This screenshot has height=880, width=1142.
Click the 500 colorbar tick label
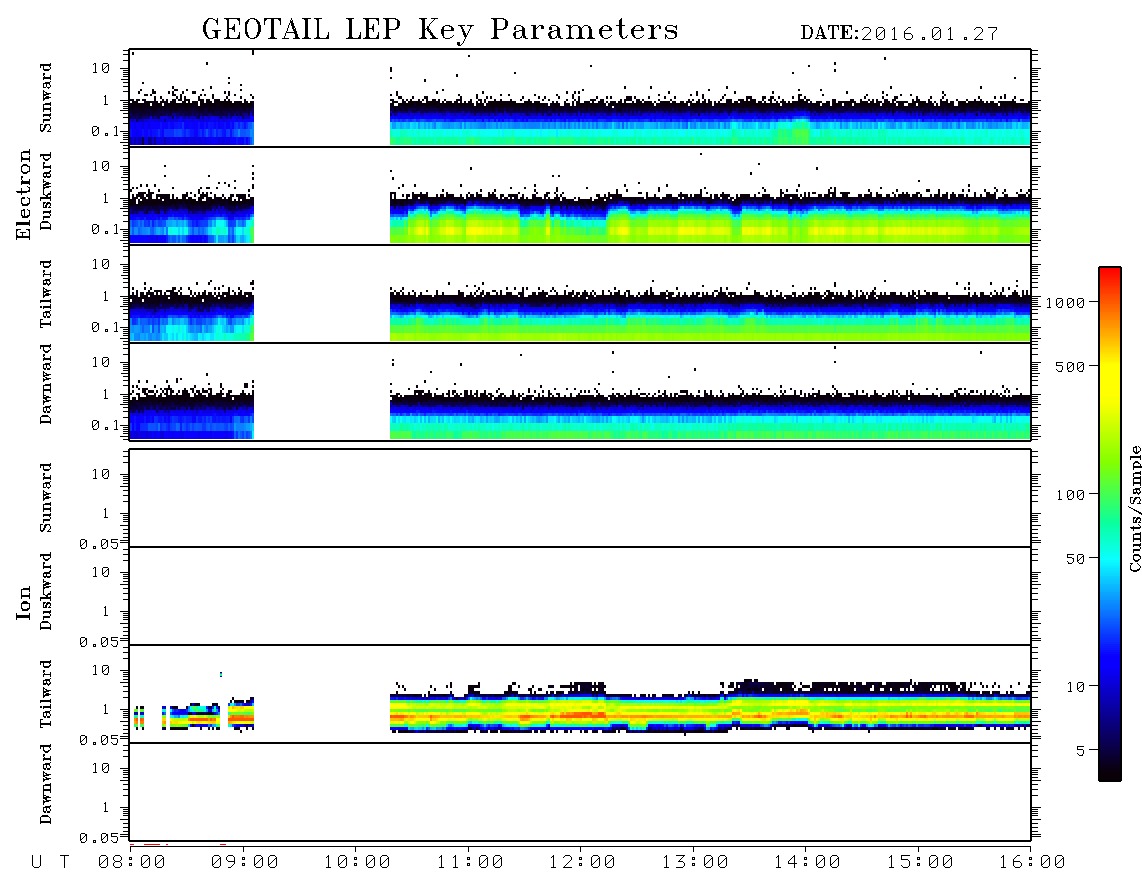(1071, 366)
